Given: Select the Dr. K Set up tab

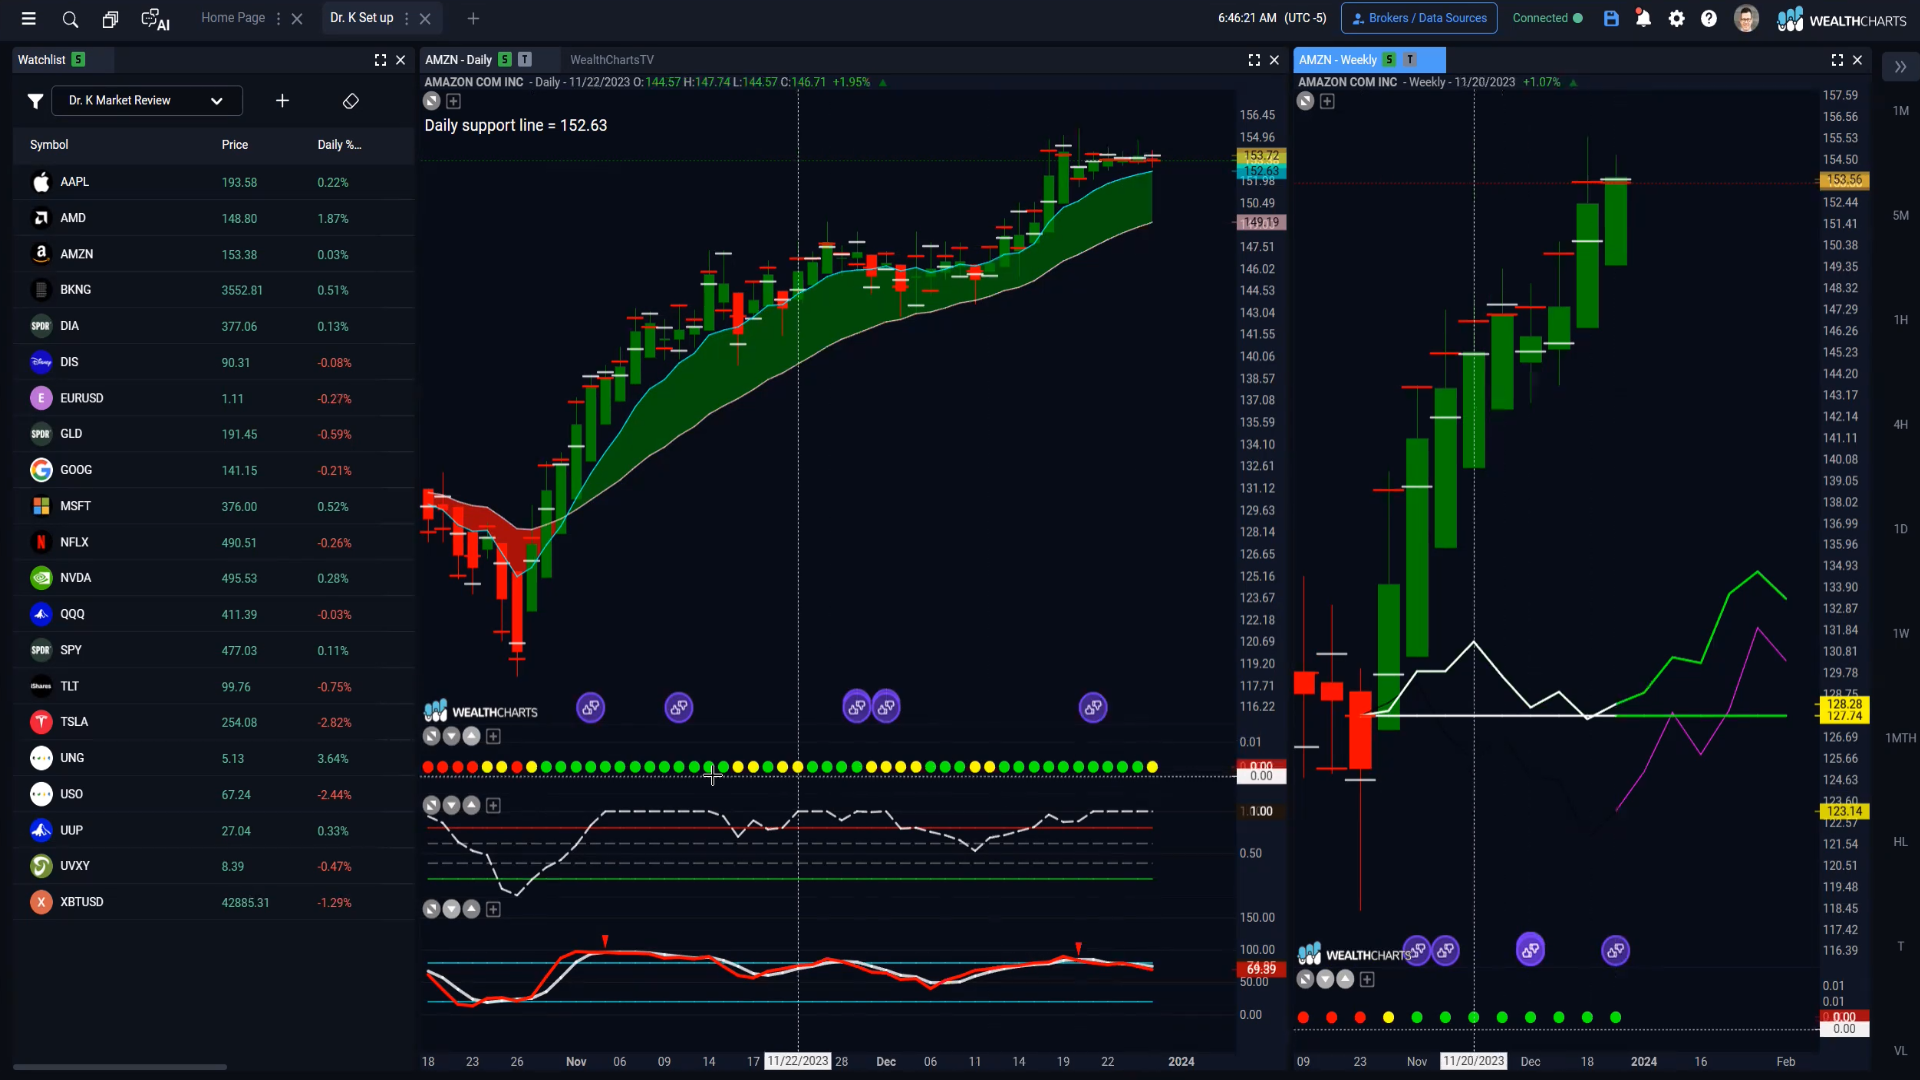Looking at the screenshot, I should (362, 18).
